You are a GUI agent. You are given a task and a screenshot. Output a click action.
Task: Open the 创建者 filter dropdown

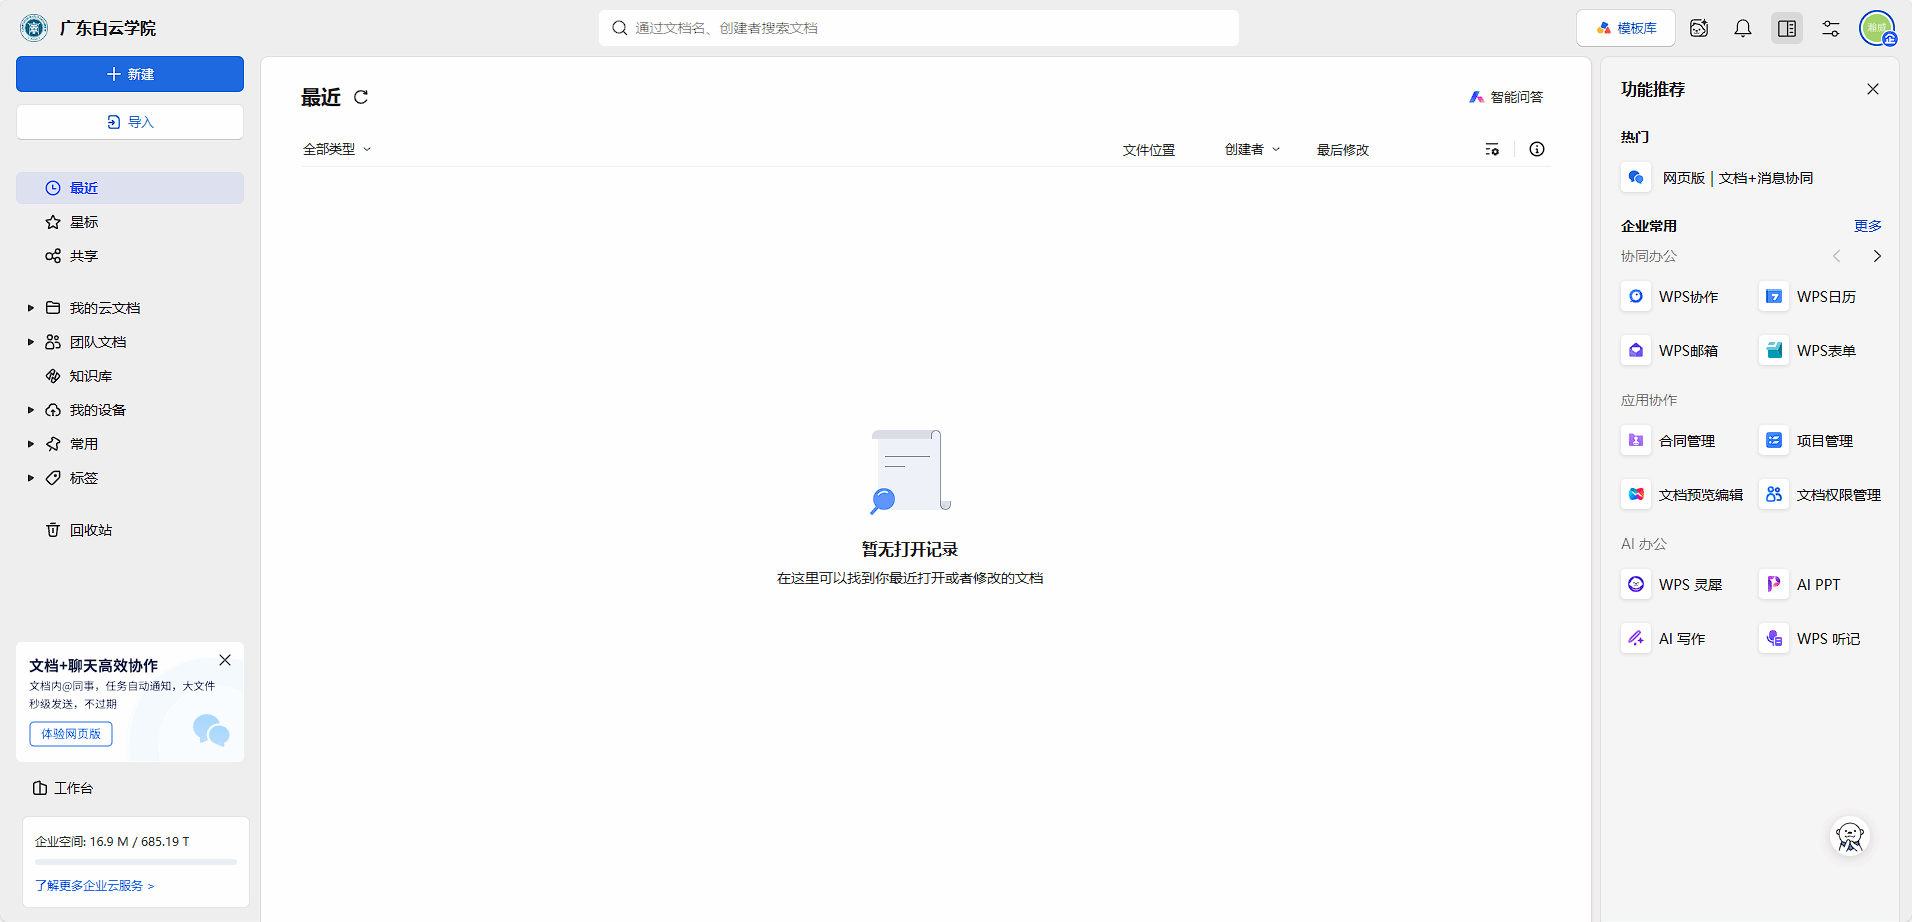point(1252,150)
